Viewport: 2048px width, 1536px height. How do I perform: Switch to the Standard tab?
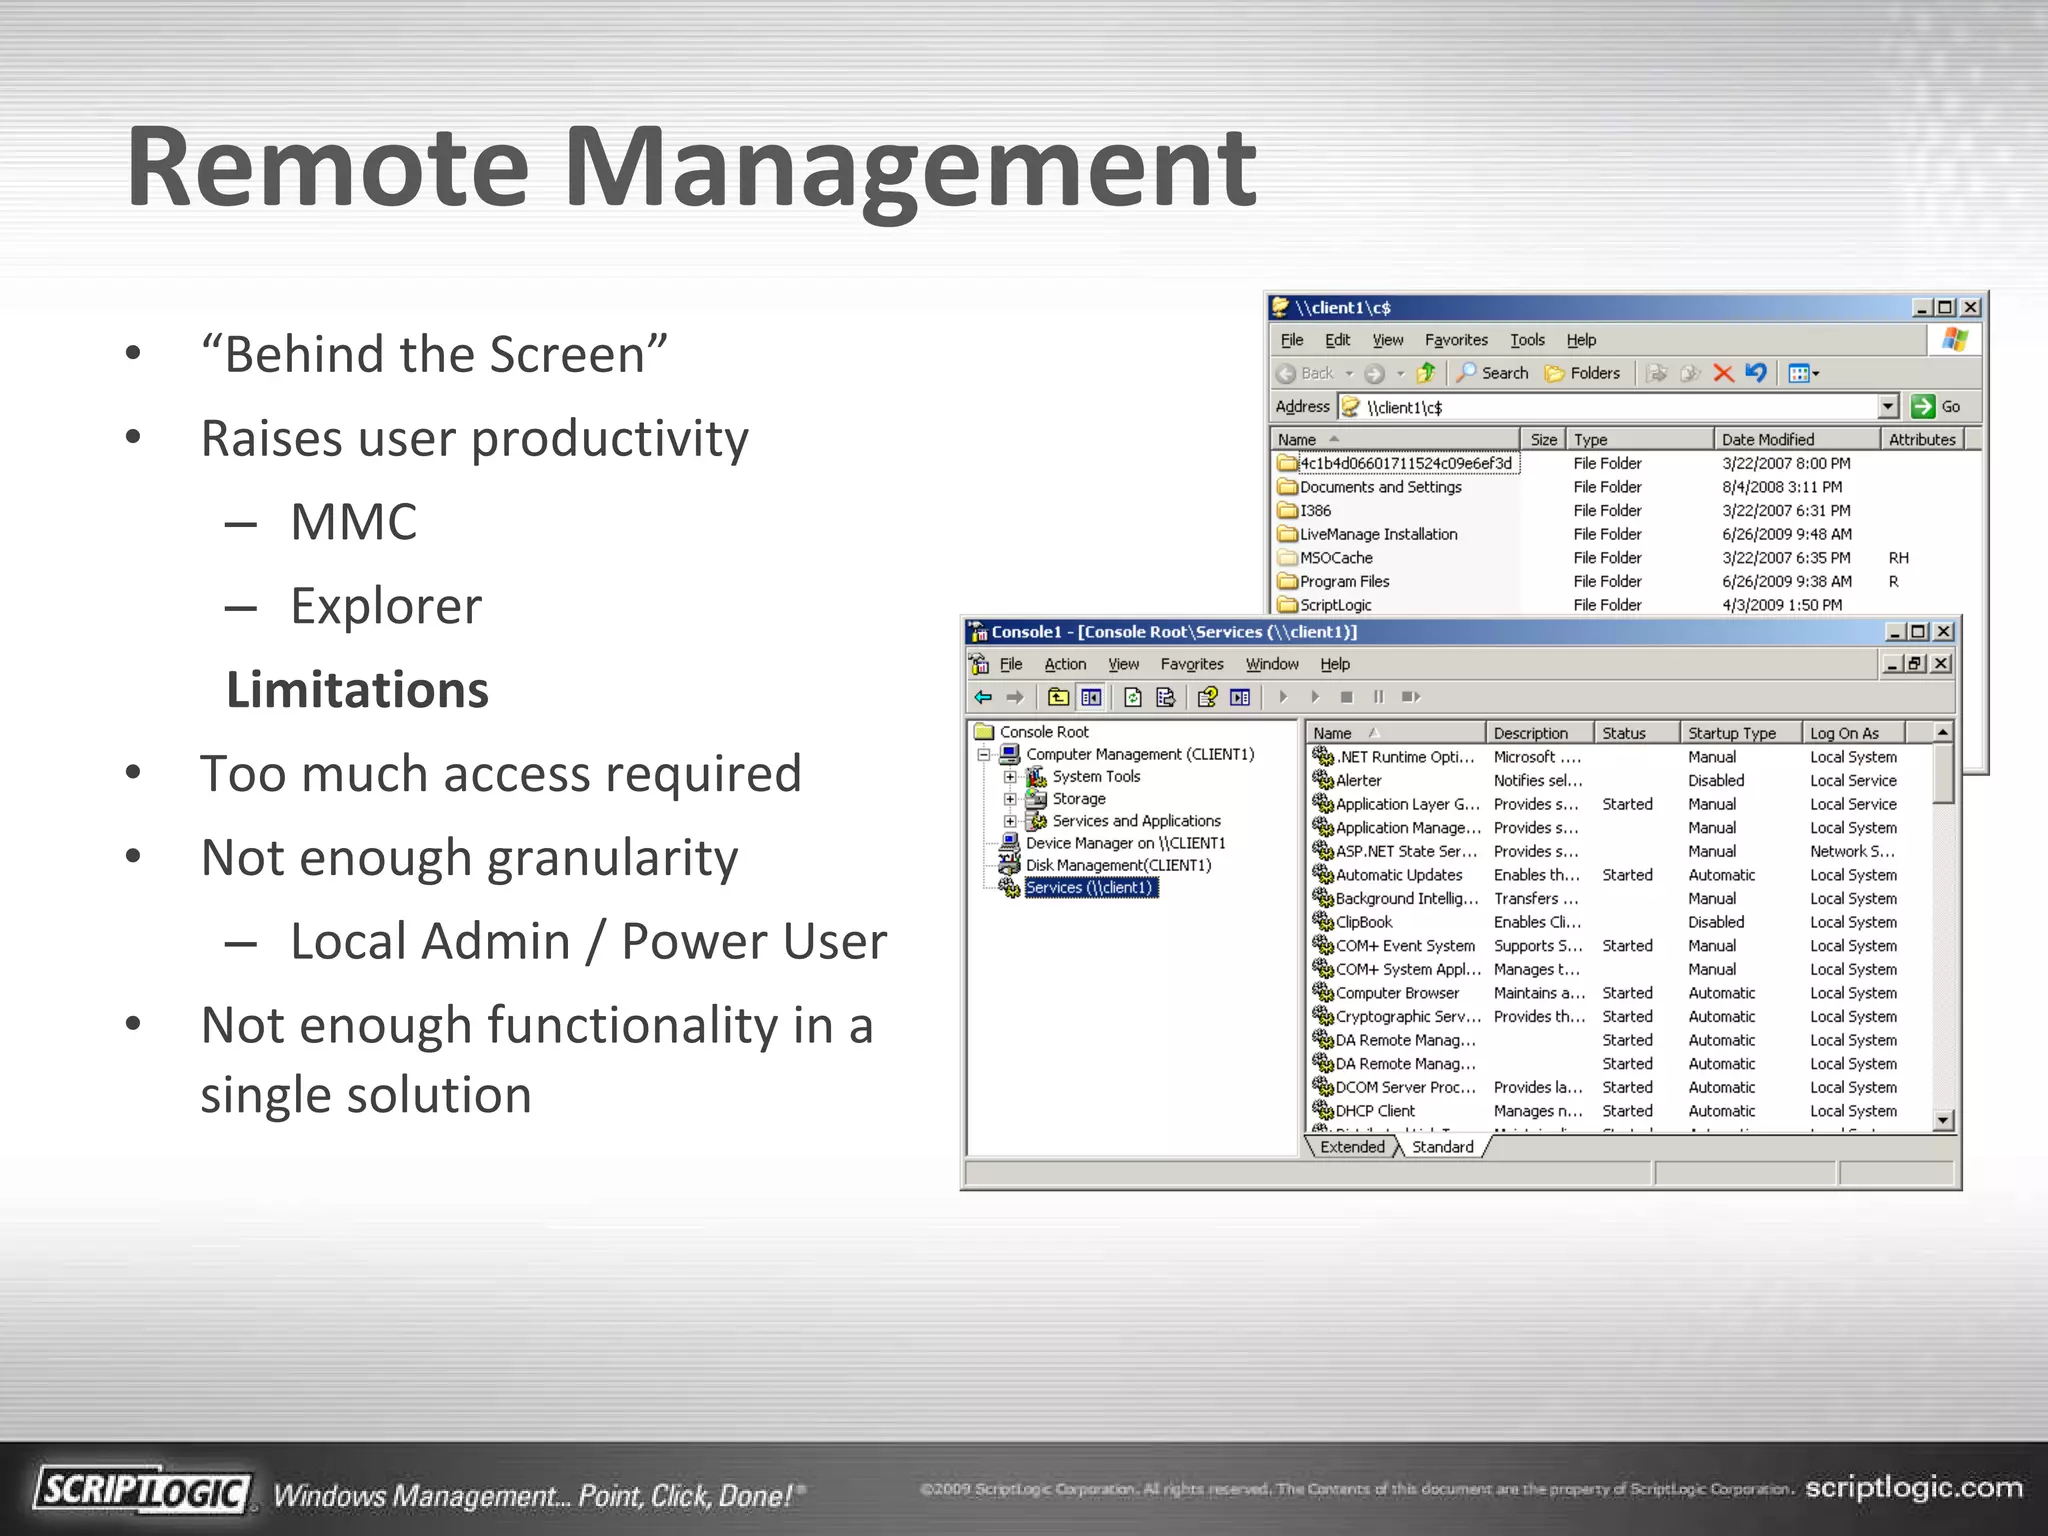point(1442,1147)
